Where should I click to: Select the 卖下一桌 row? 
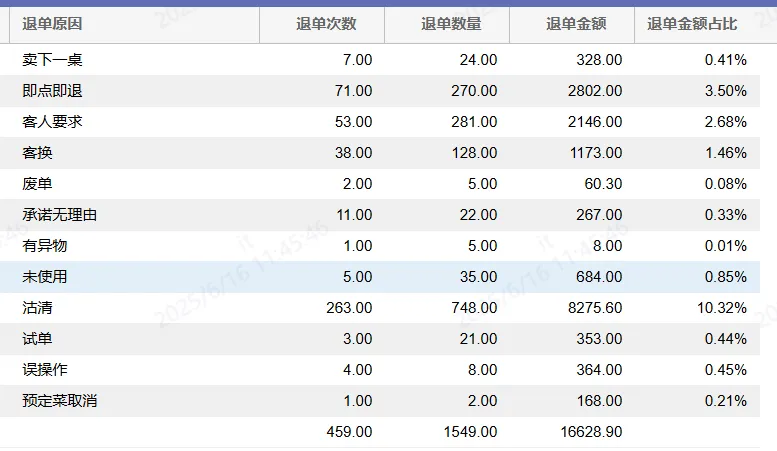coord(52,60)
